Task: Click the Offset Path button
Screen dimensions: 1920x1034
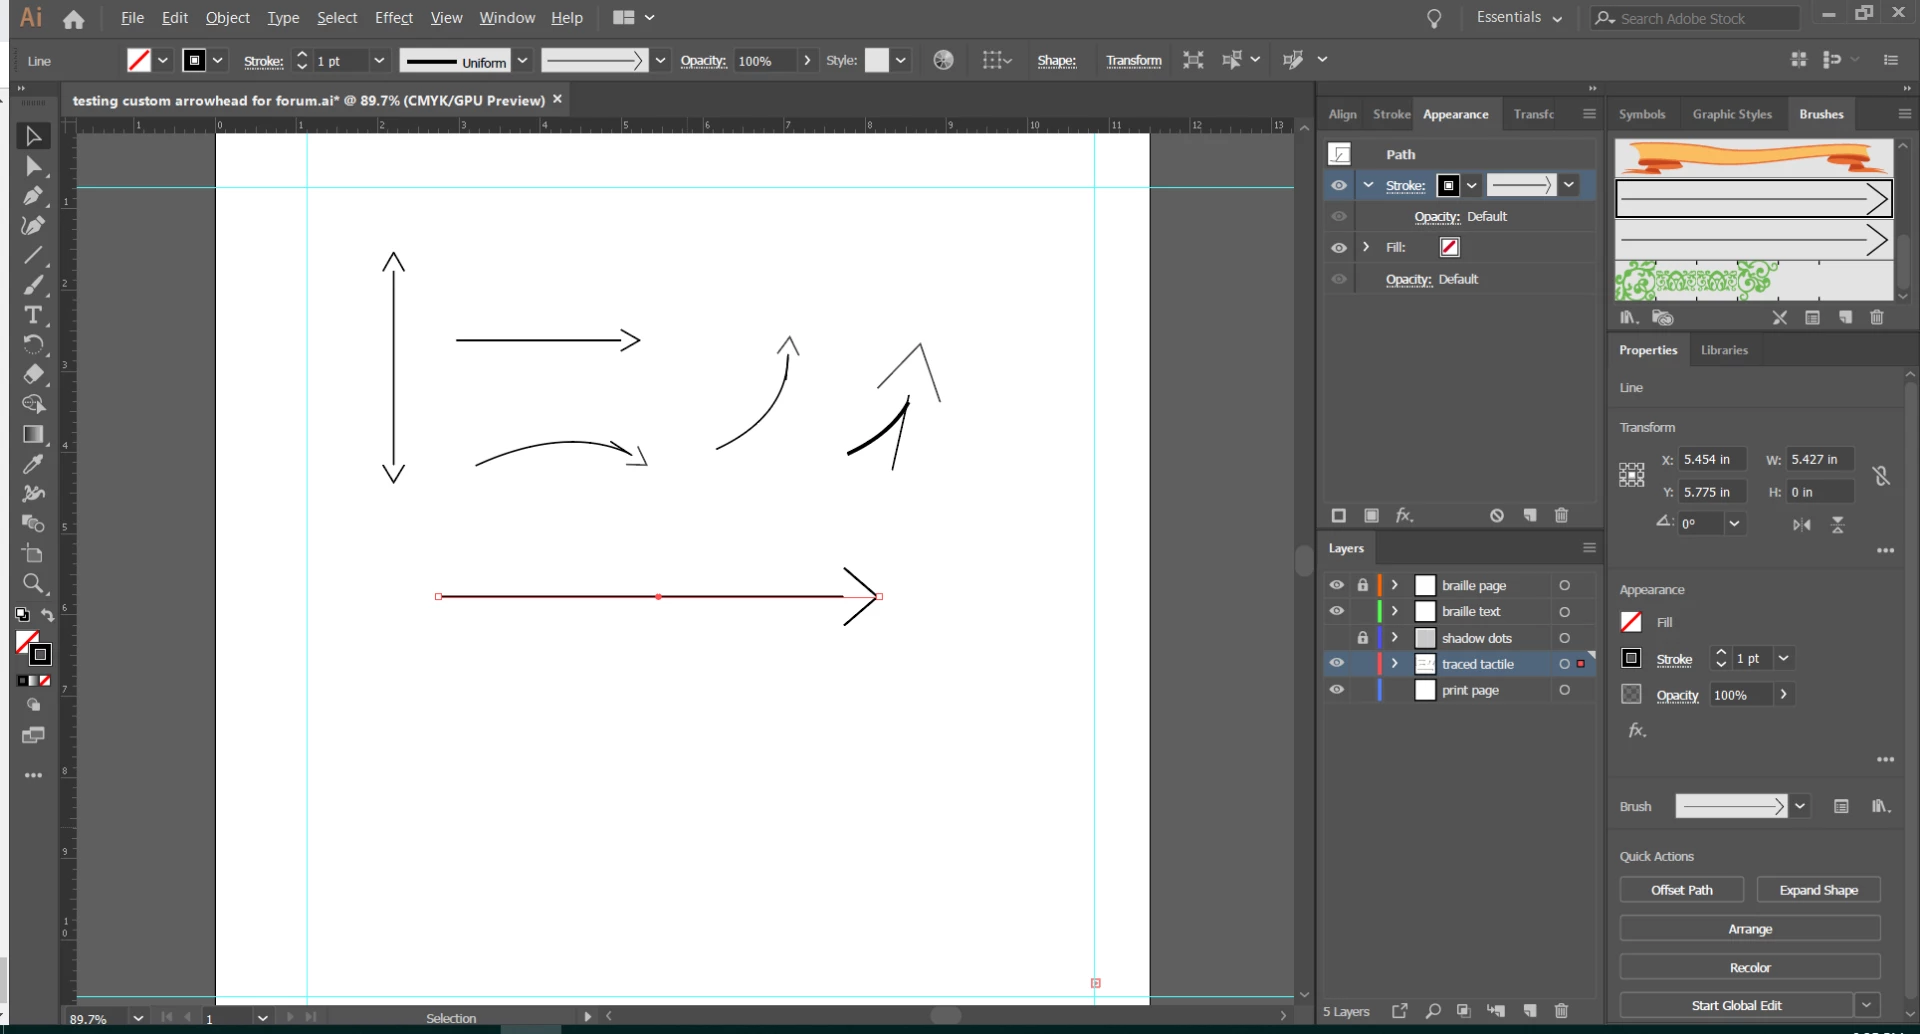Action: [x=1682, y=890]
